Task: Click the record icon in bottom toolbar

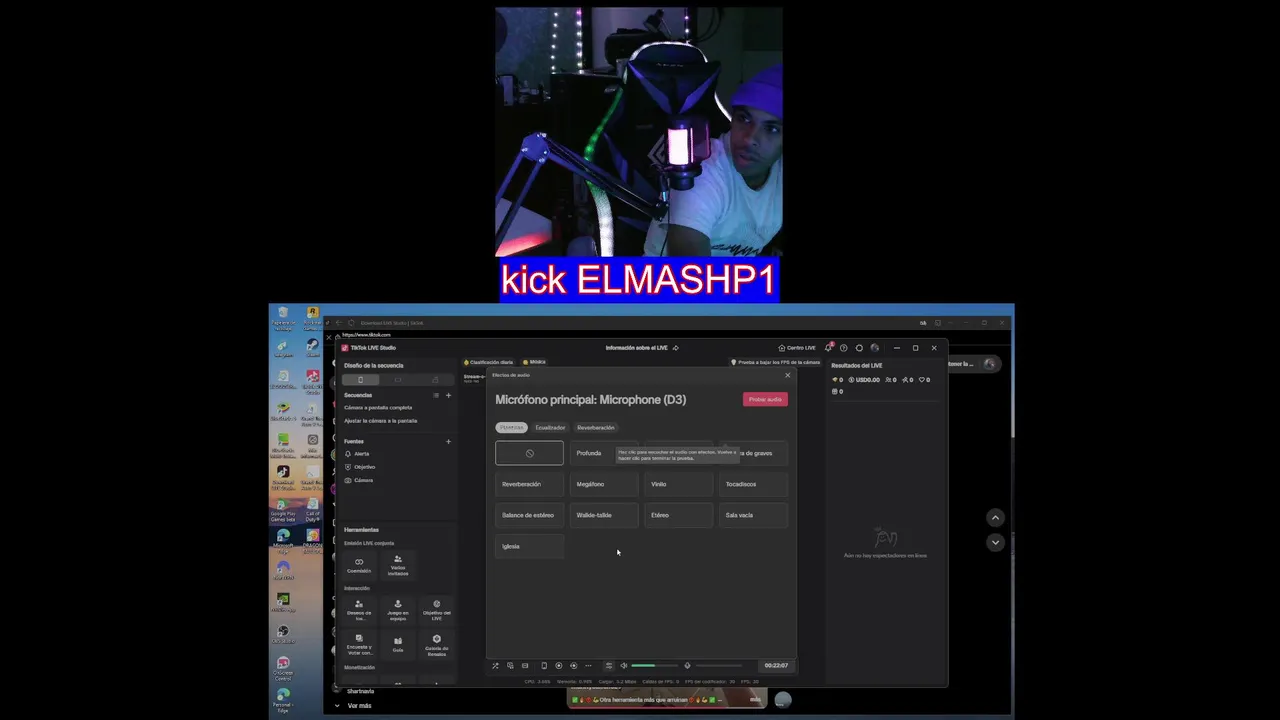Action: pos(559,666)
